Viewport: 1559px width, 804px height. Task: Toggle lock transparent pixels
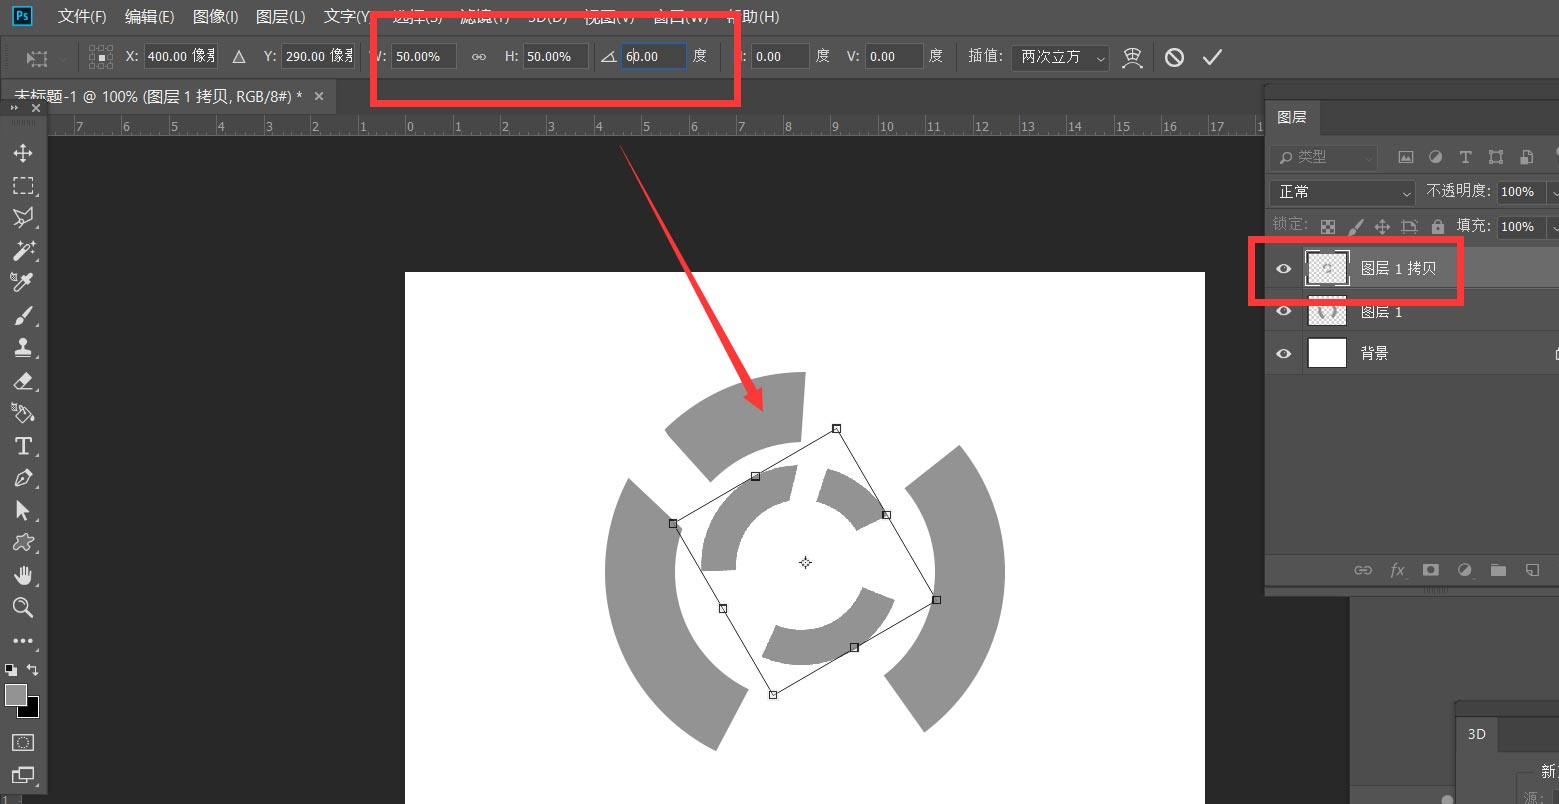[x=1328, y=227]
